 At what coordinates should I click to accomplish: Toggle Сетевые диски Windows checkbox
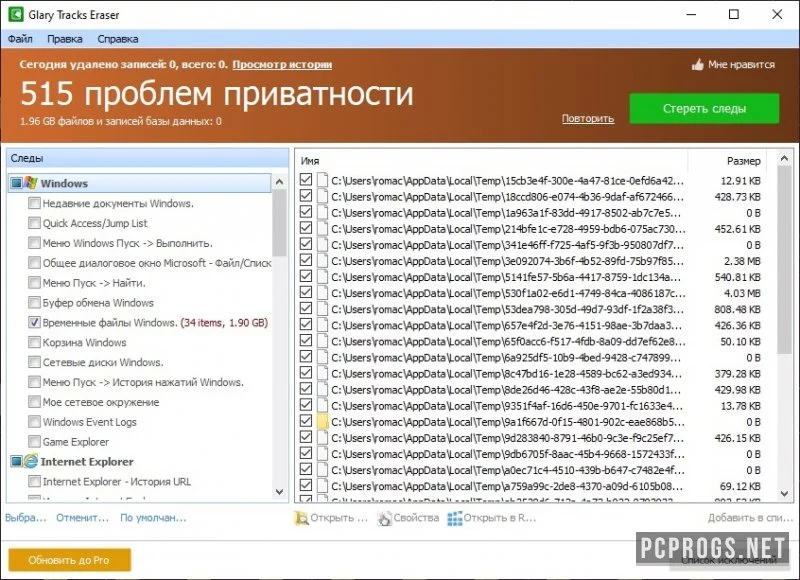[x=34, y=362]
